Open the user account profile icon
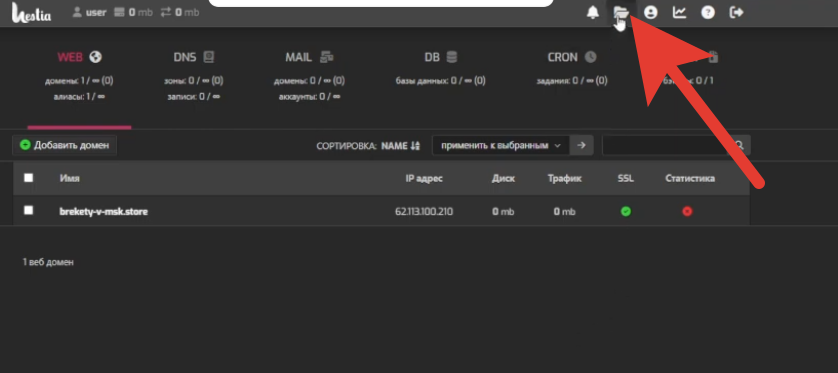838x373 pixels. point(650,12)
